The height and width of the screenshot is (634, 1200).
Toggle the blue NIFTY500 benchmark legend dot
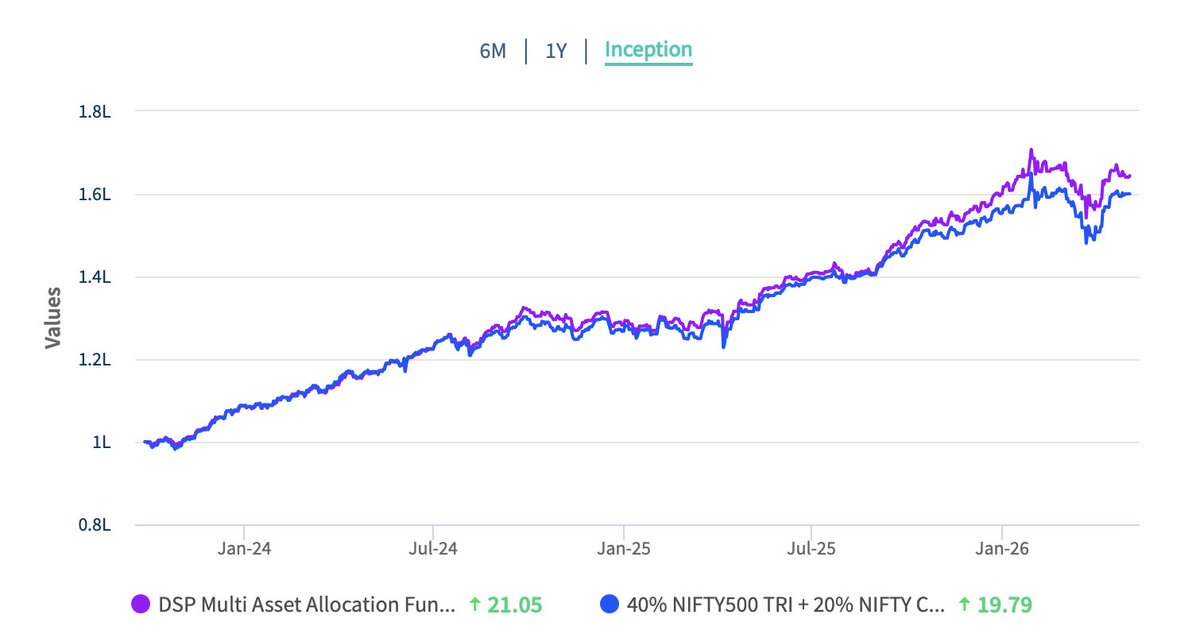[x=608, y=604]
